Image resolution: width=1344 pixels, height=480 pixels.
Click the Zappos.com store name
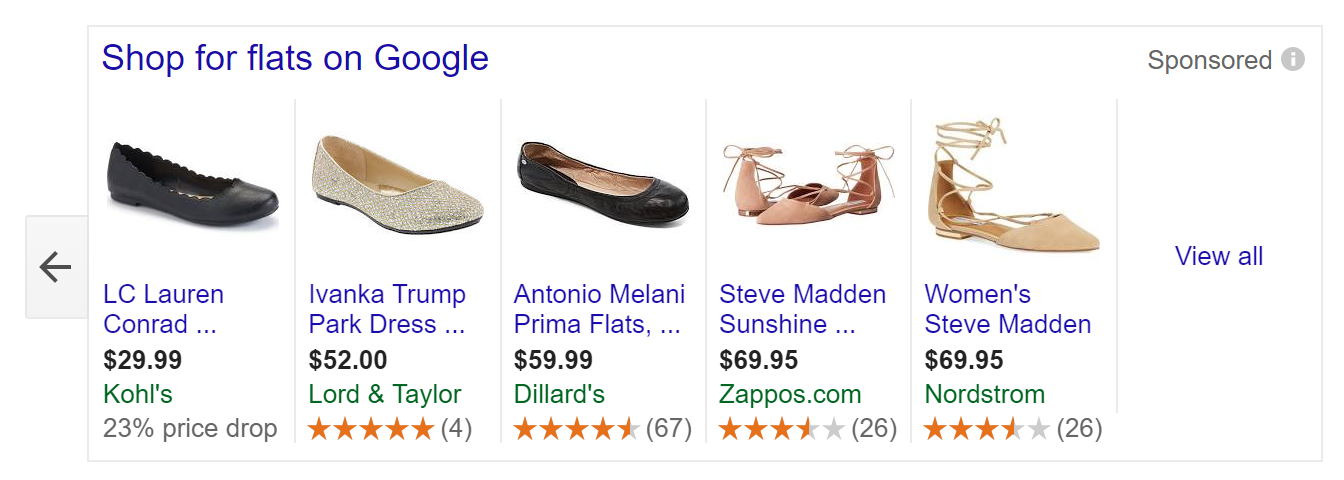pyautogui.click(x=790, y=394)
